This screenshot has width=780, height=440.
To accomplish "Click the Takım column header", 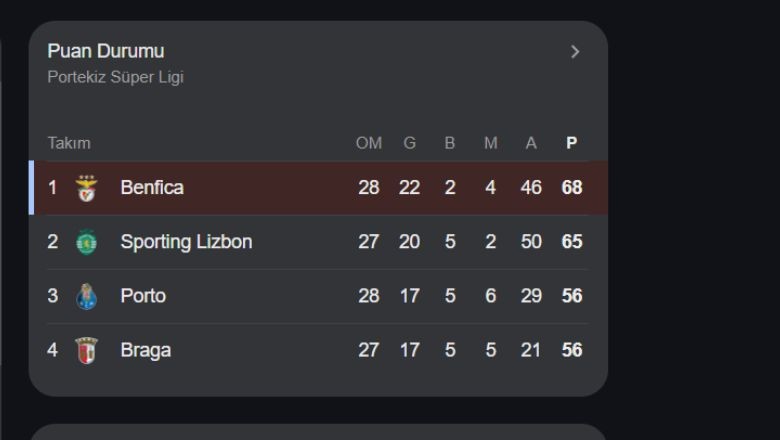I will [69, 143].
